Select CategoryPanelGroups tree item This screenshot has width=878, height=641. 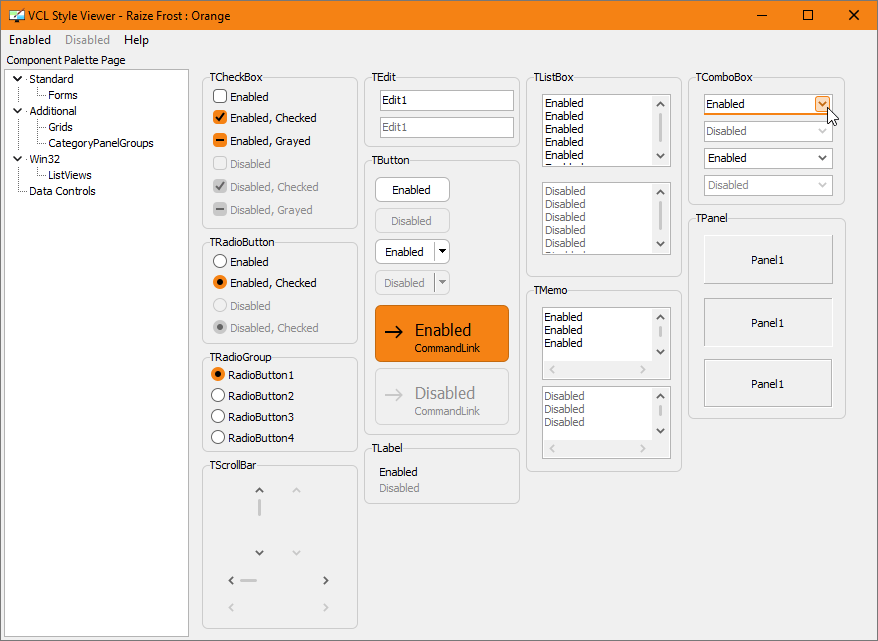pyautogui.click(x=101, y=143)
